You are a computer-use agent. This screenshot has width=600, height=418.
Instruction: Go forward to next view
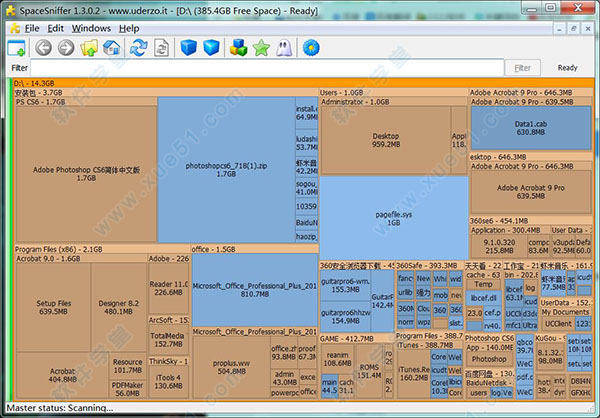66,48
